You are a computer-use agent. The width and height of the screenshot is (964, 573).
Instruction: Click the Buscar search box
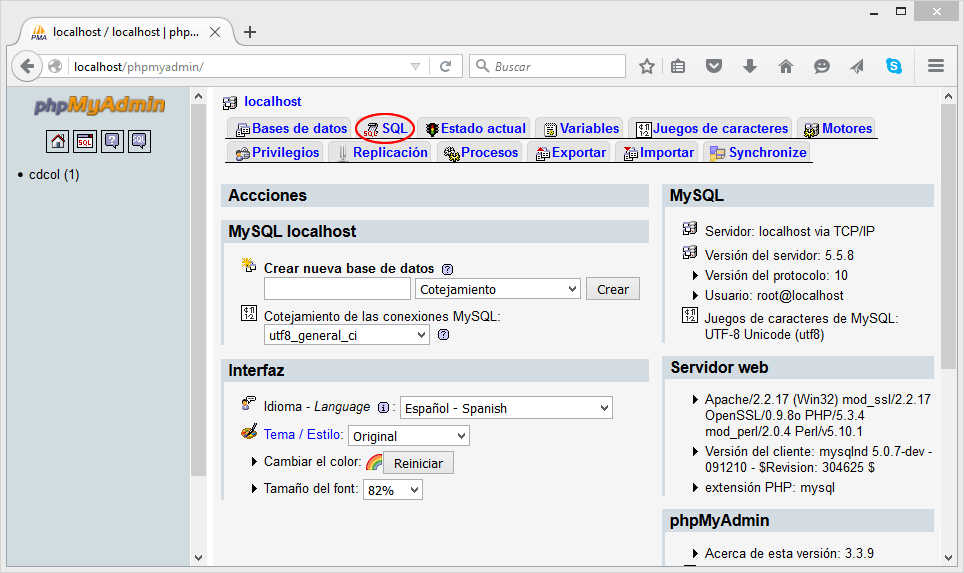547,66
